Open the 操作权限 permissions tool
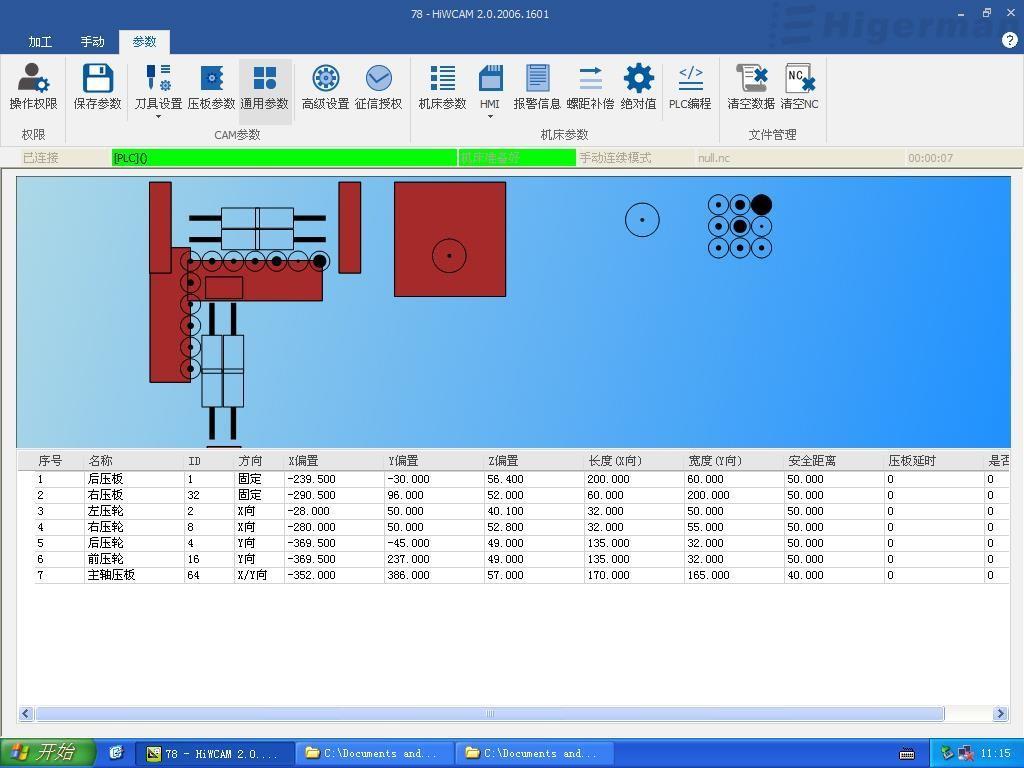 point(33,87)
